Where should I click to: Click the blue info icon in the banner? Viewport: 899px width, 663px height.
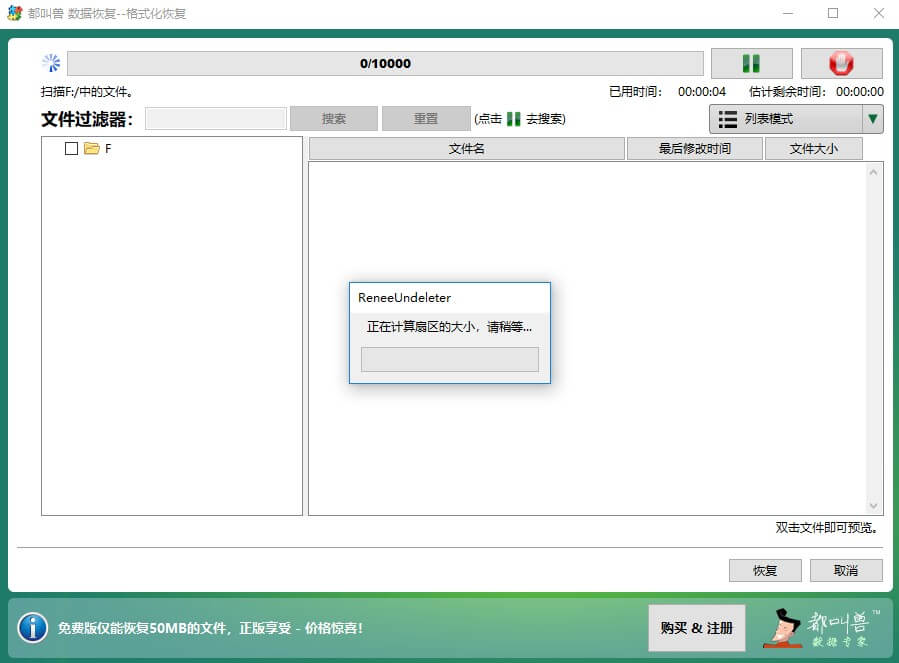click(33, 627)
